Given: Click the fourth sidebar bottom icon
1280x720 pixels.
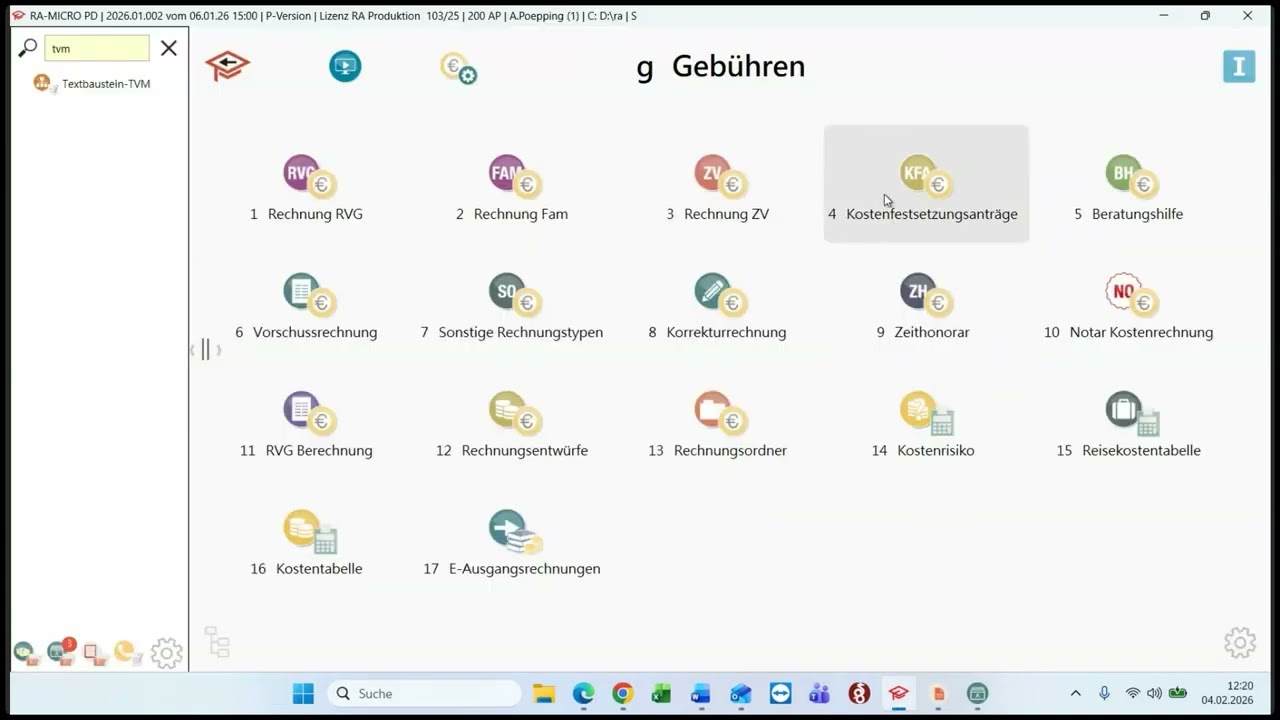Looking at the screenshot, I should (126, 653).
